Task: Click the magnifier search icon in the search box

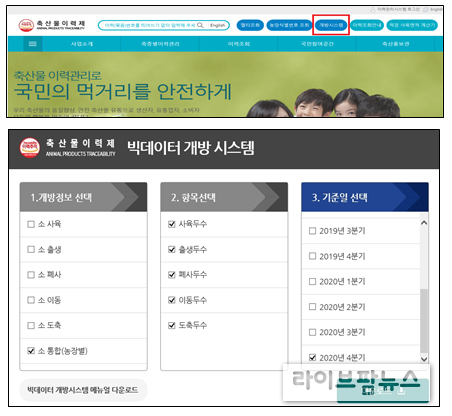Action: (x=200, y=25)
